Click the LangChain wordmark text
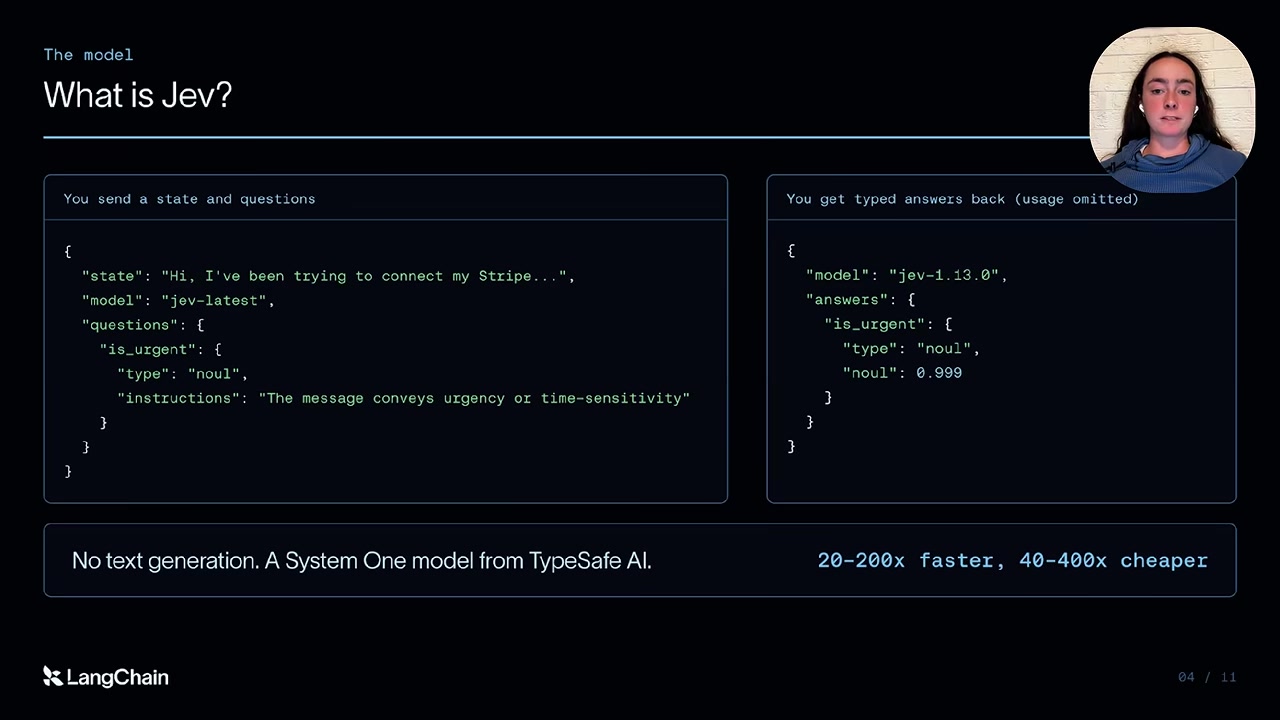 (117, 677)
